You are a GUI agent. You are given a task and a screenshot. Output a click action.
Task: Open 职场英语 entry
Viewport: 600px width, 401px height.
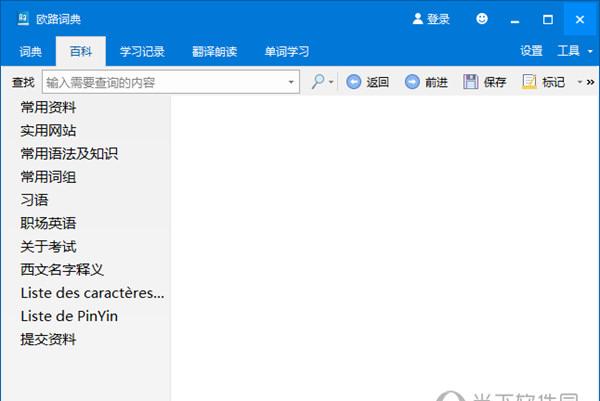[48, 223]
